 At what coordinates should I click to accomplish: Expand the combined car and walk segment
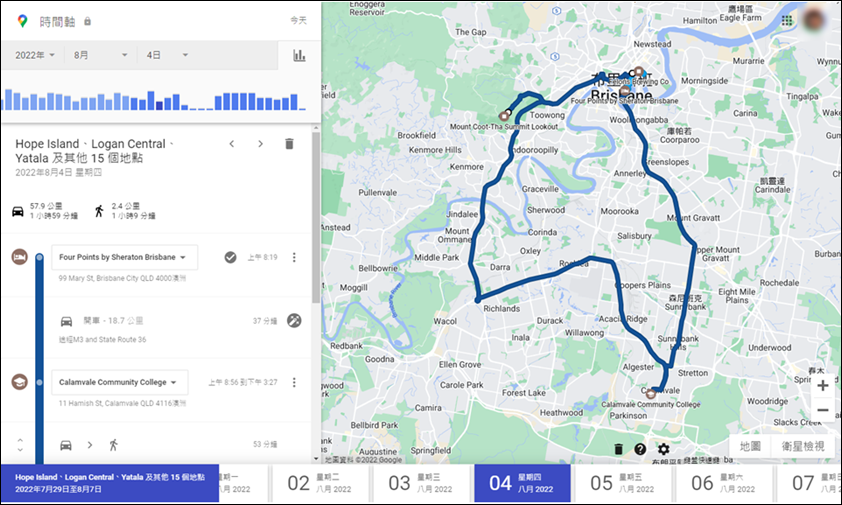coord(20,445)
